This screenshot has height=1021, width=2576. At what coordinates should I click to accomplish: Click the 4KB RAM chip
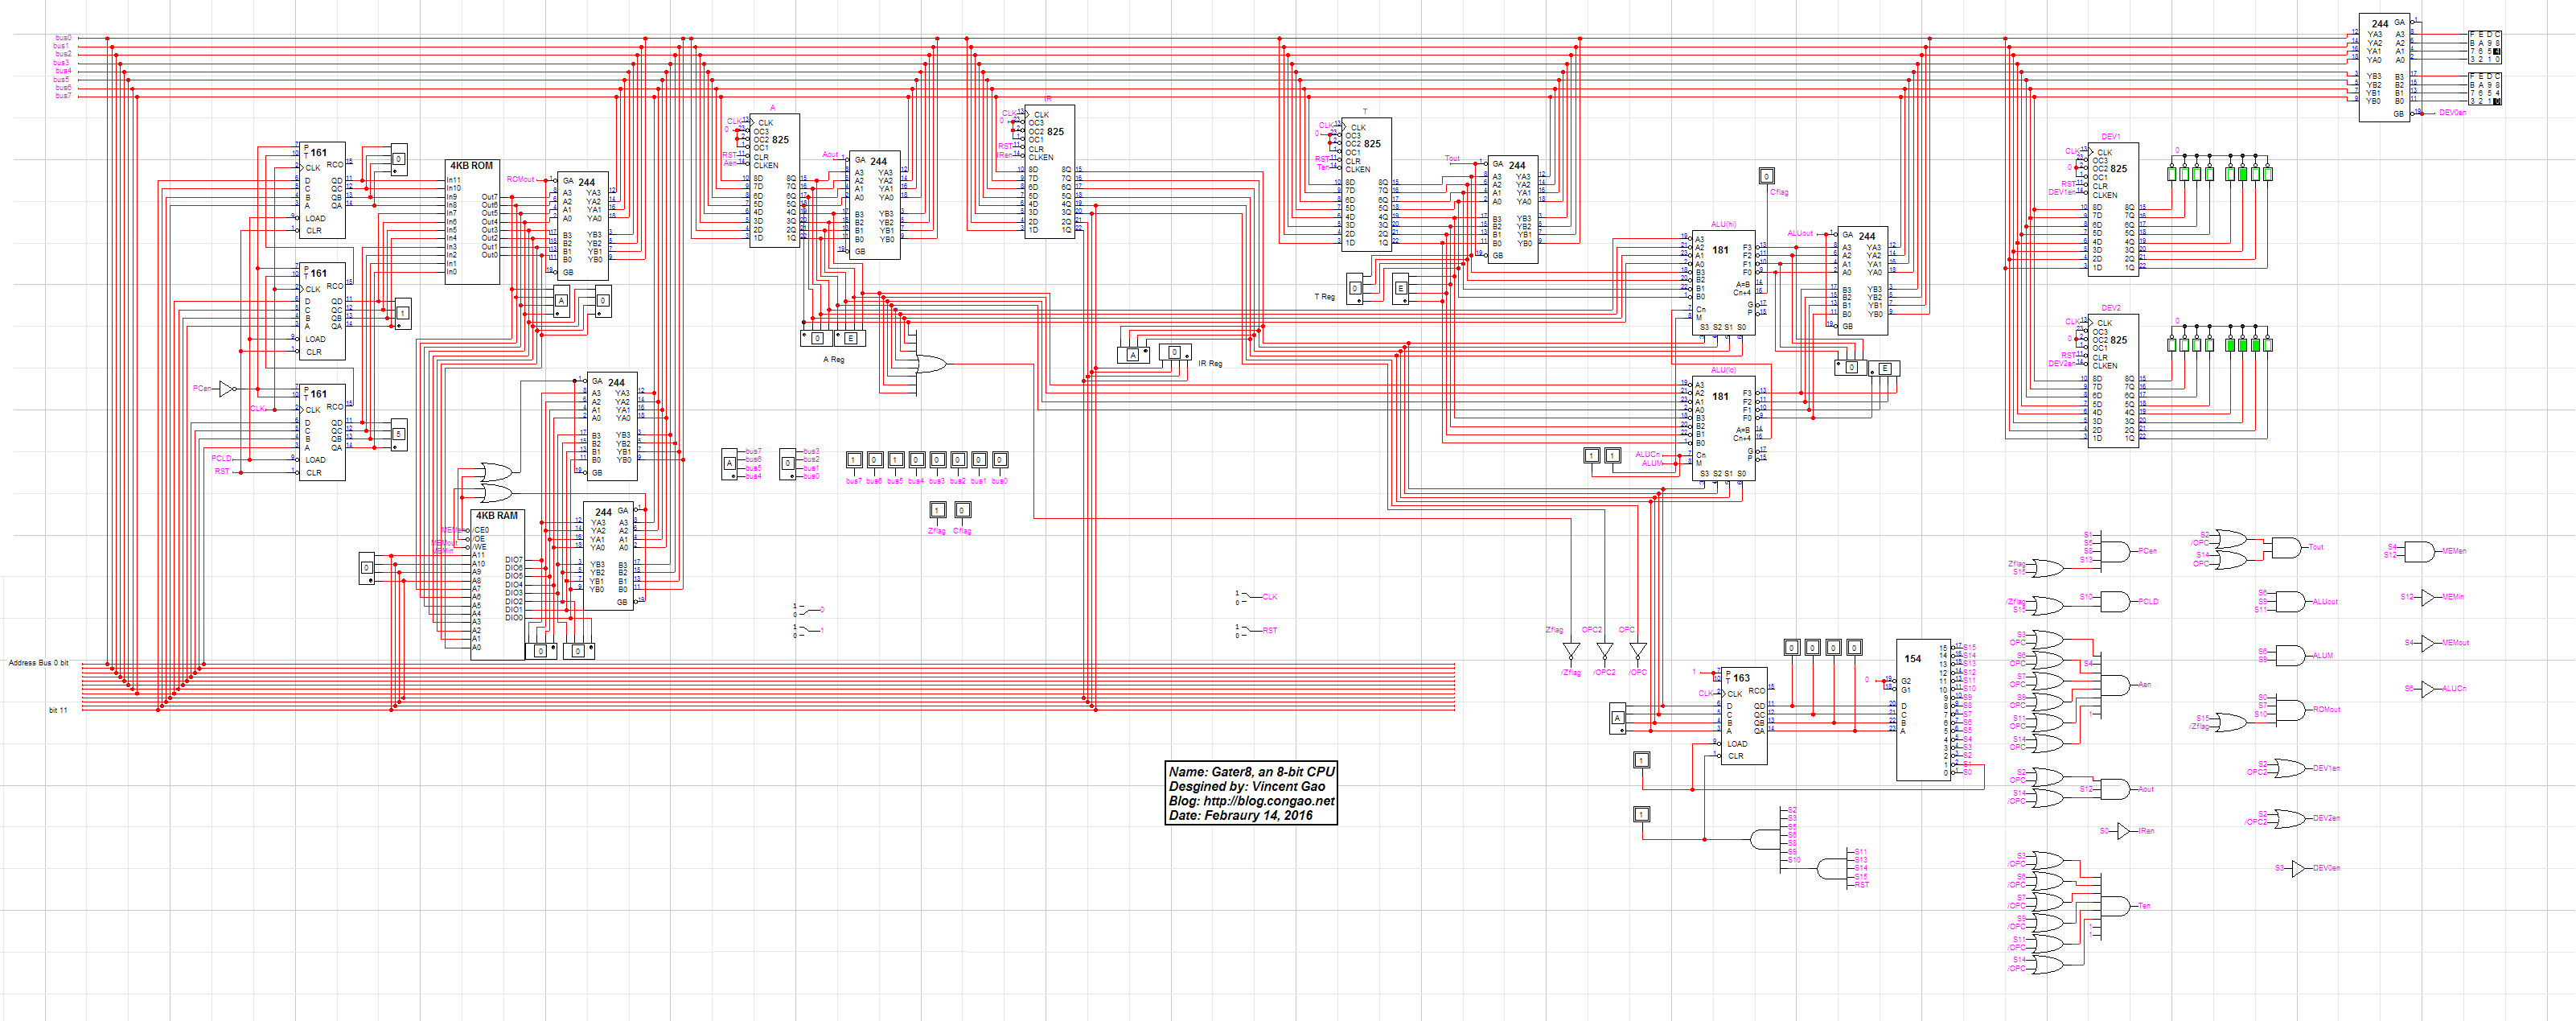pos(497,584)
